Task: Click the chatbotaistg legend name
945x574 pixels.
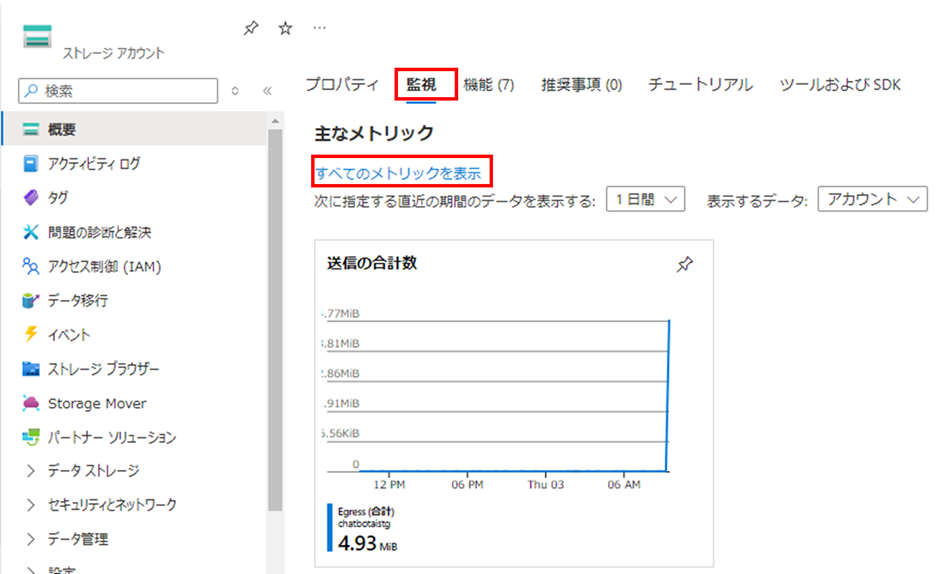Action: pos(363,524)
